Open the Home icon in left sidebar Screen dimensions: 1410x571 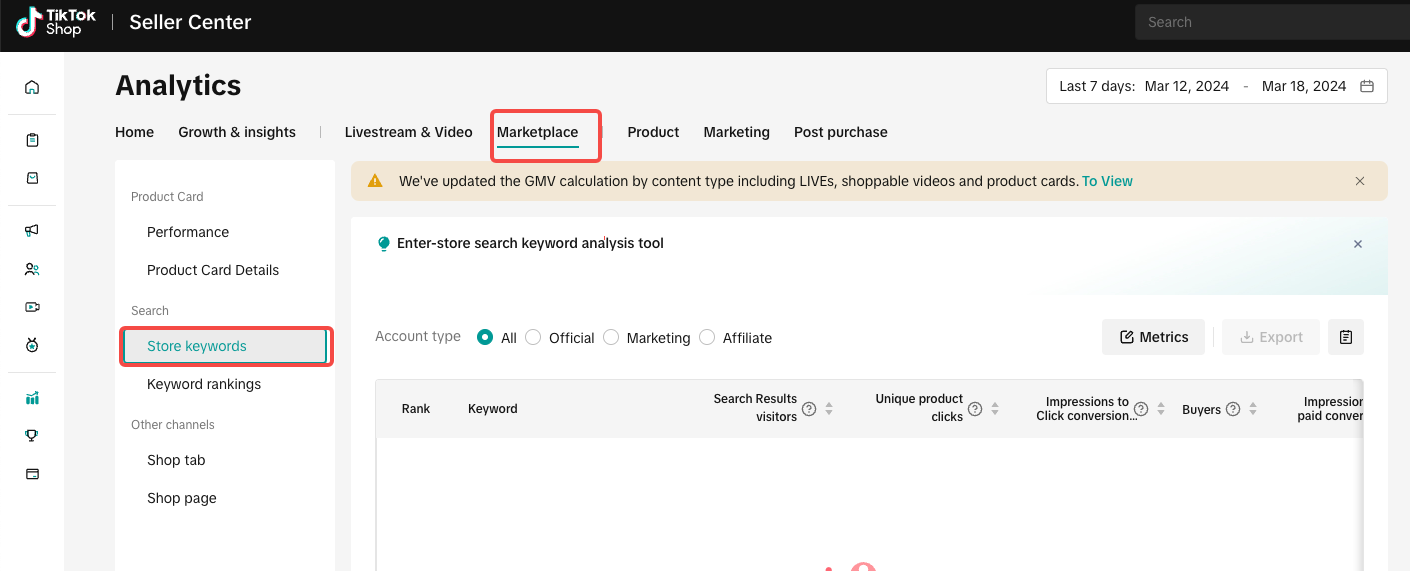[32, 87]
